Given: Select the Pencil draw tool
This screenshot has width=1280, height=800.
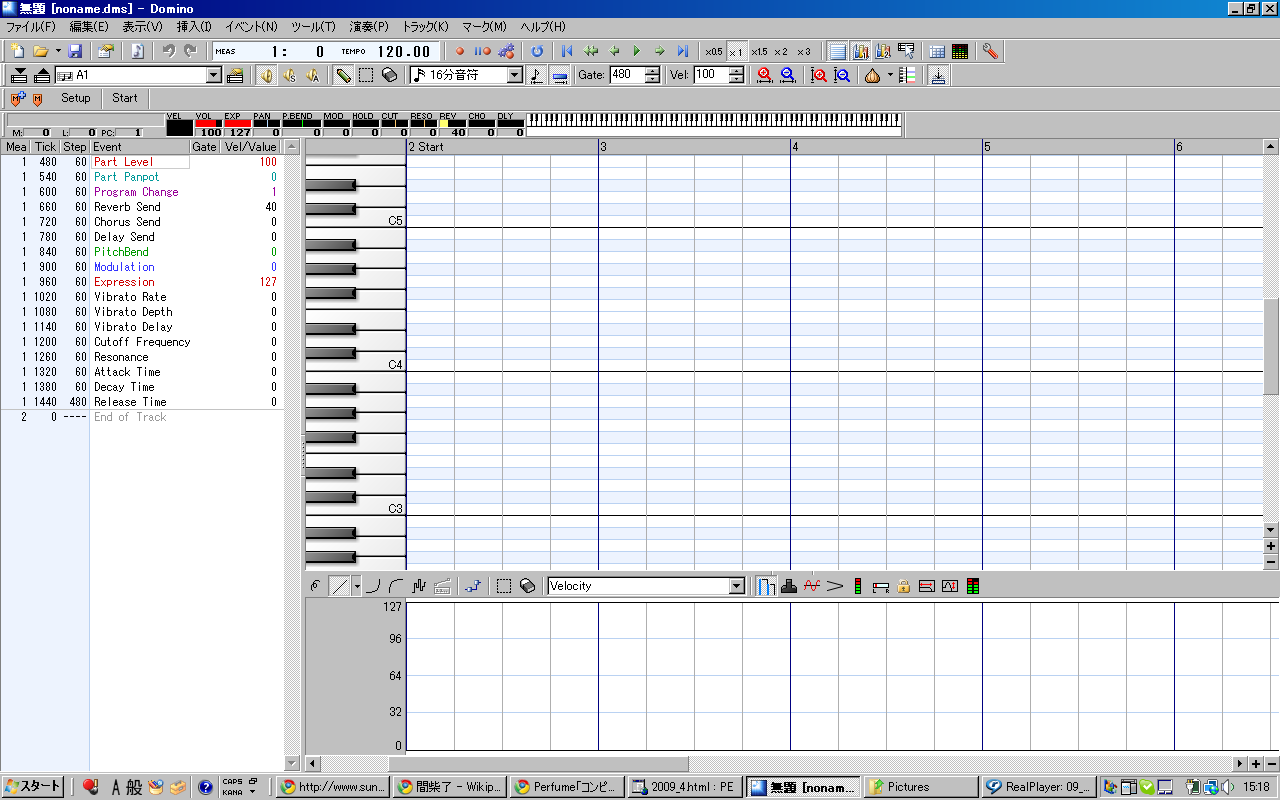Looking at the screenshot, I should tap(343, 75).
